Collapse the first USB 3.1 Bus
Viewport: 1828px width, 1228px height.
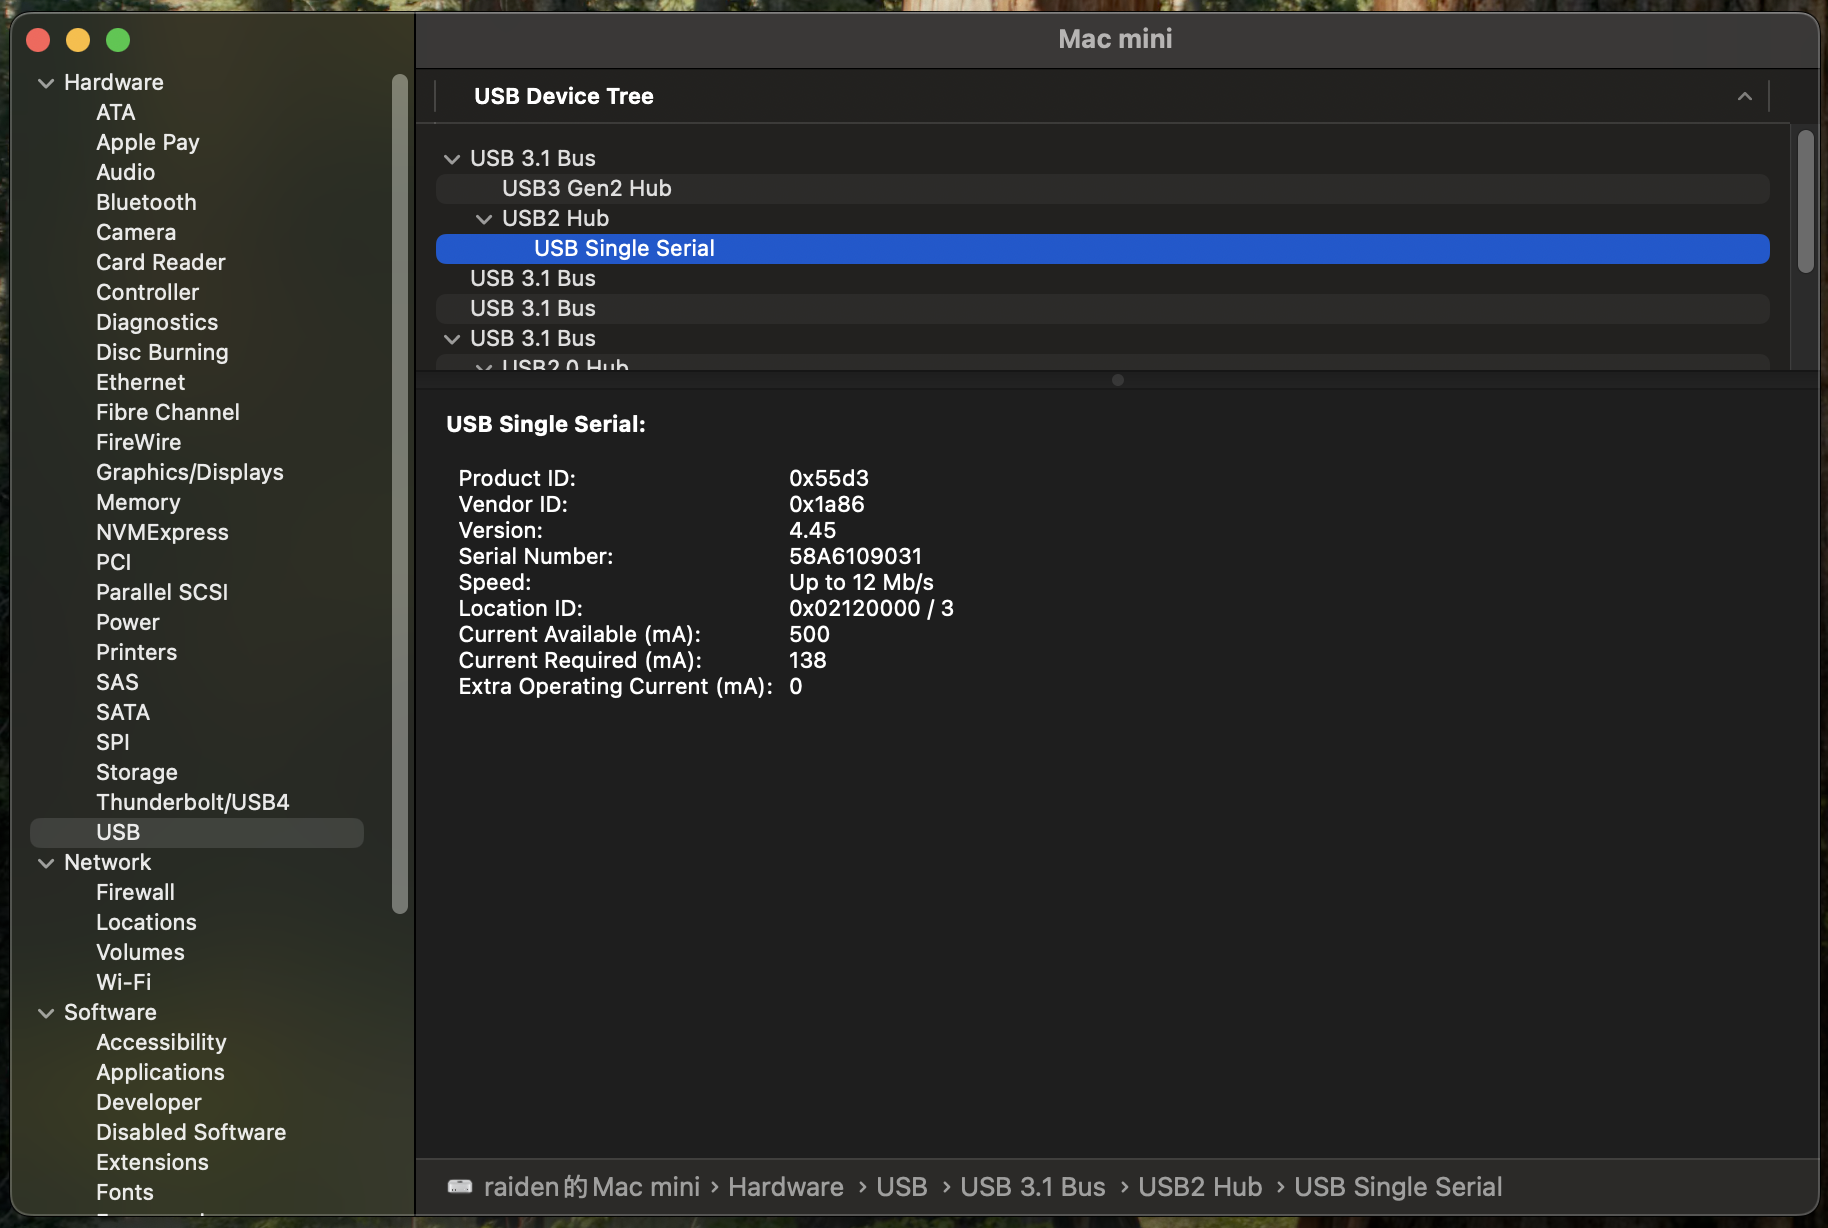452,159
